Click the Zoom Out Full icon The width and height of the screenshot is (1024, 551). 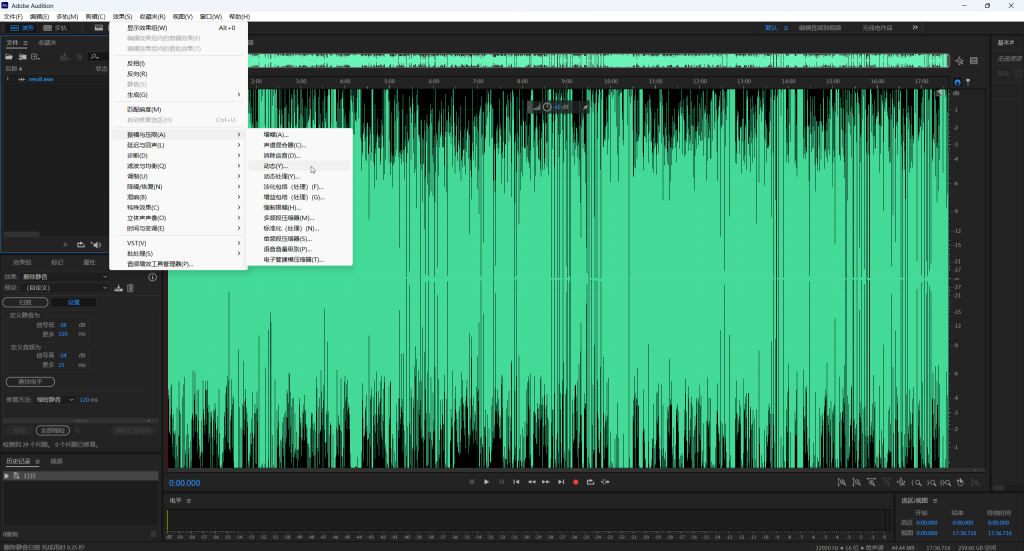901,482
